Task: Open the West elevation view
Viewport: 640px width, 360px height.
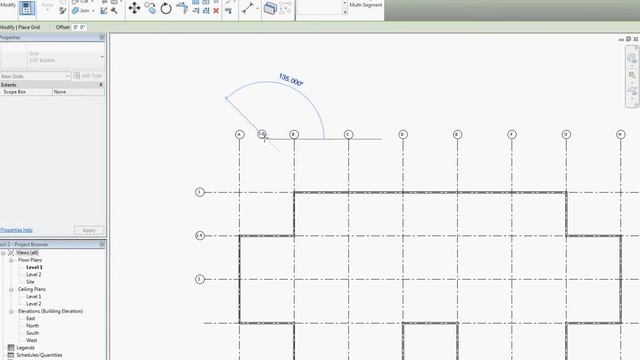Action: tap(31, 341)
